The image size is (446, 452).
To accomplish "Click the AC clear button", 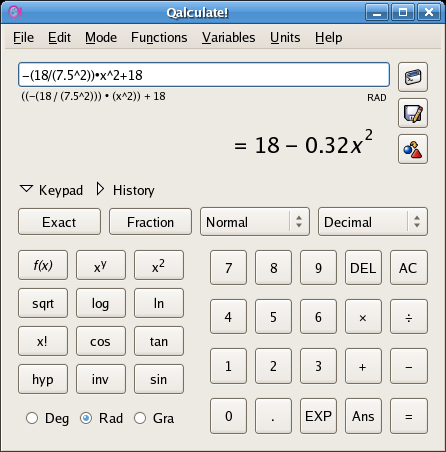I will tap(409, 268).
